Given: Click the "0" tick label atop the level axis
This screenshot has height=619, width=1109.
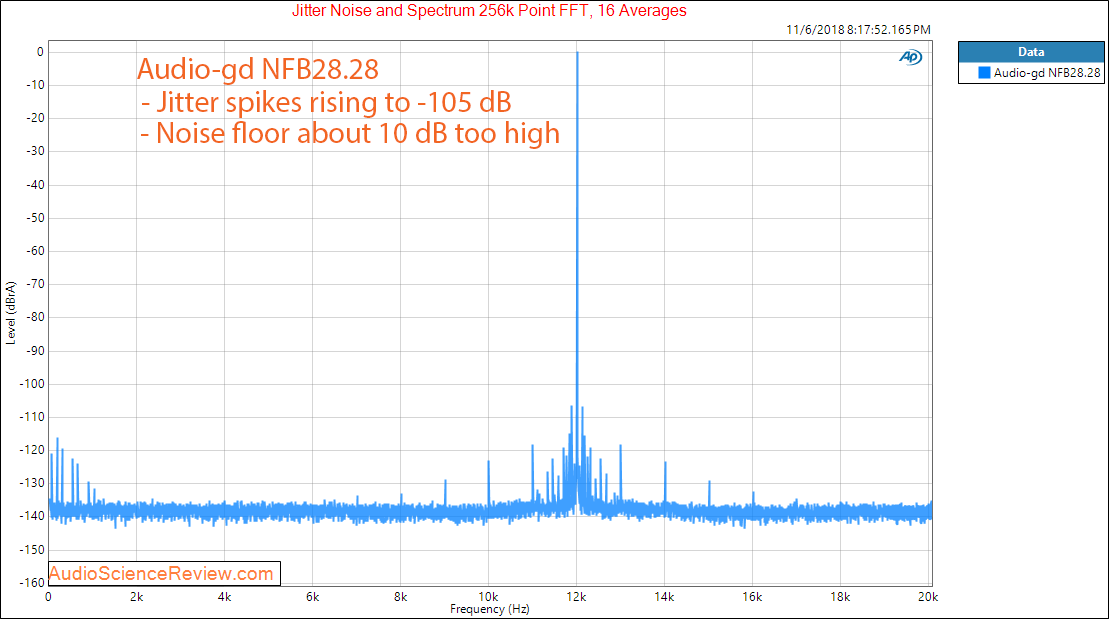Looking at the screenshot, I should [x=40, y=52].
